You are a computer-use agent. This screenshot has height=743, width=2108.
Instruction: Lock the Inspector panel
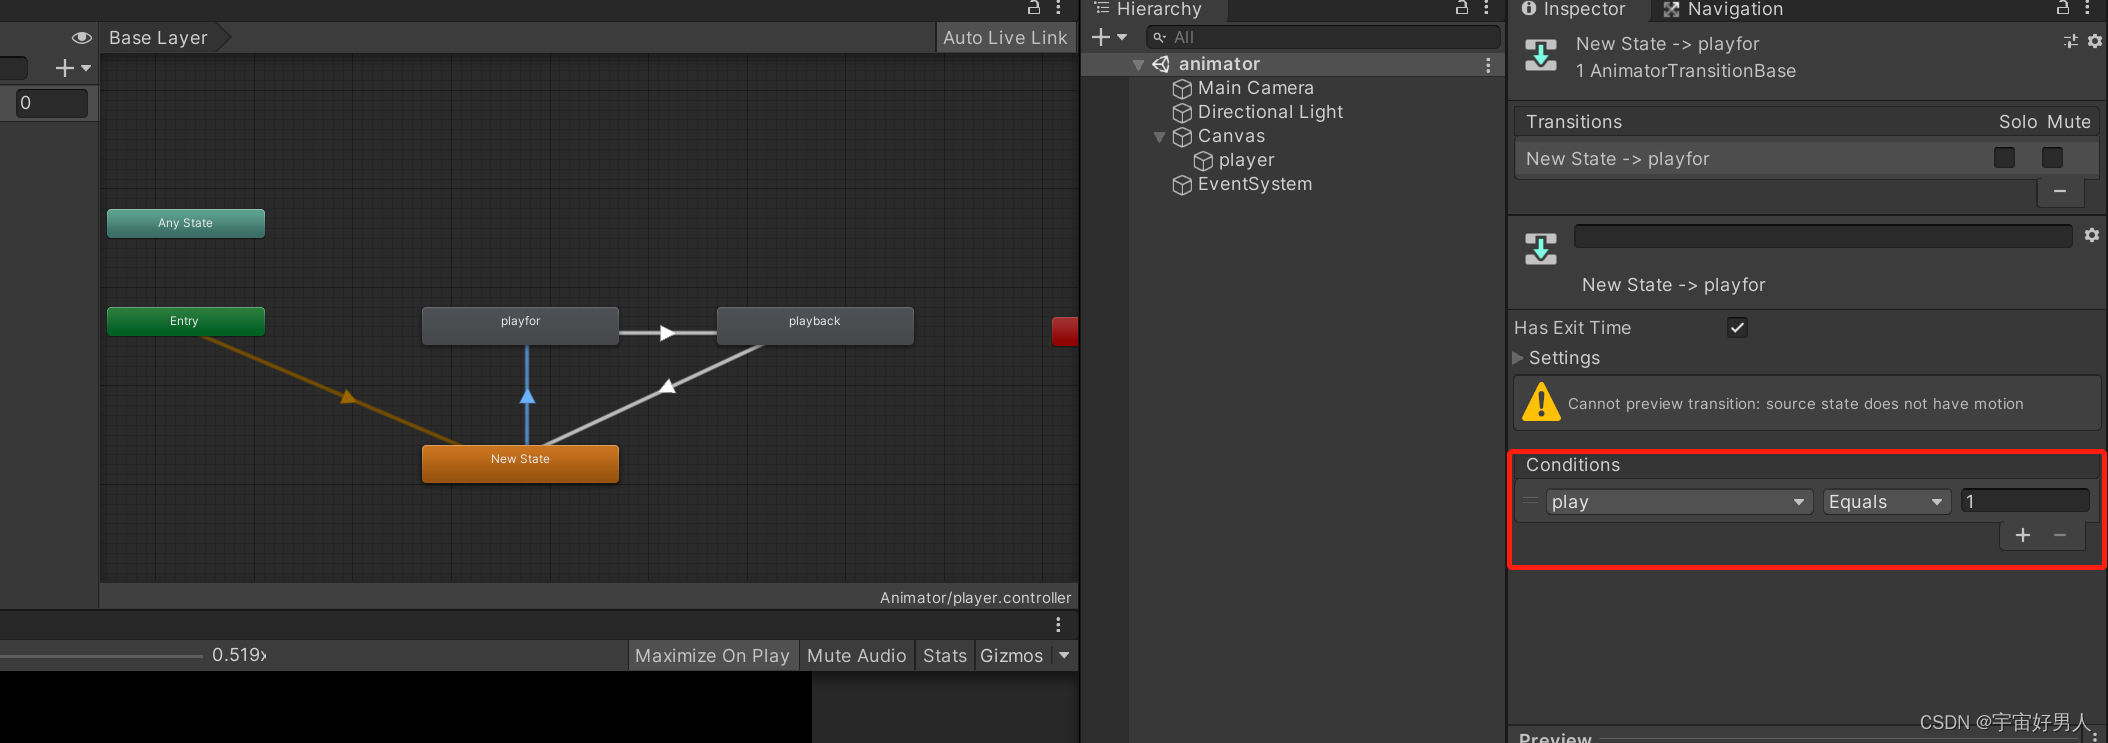2062,8
